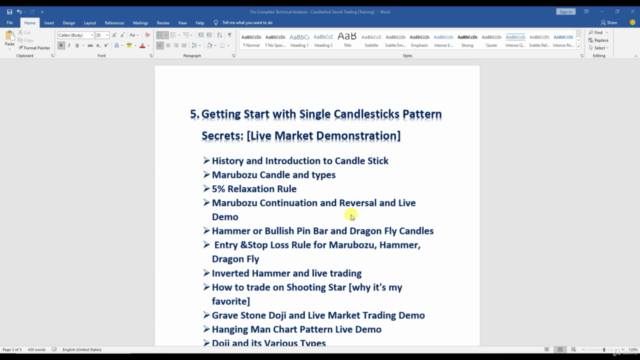The width and height of the screenshot is (640, 360).
Task: Open Change Case dropdown
Action: (x=134, y=35)
